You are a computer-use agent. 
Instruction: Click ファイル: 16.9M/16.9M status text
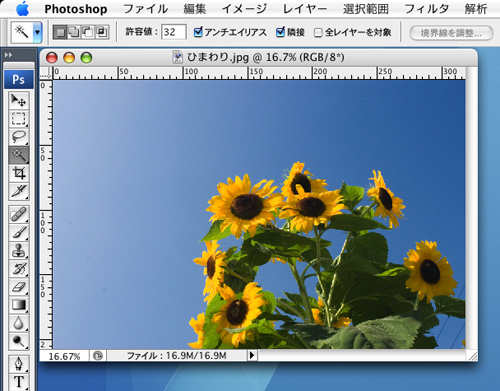[x=176, y=356]
